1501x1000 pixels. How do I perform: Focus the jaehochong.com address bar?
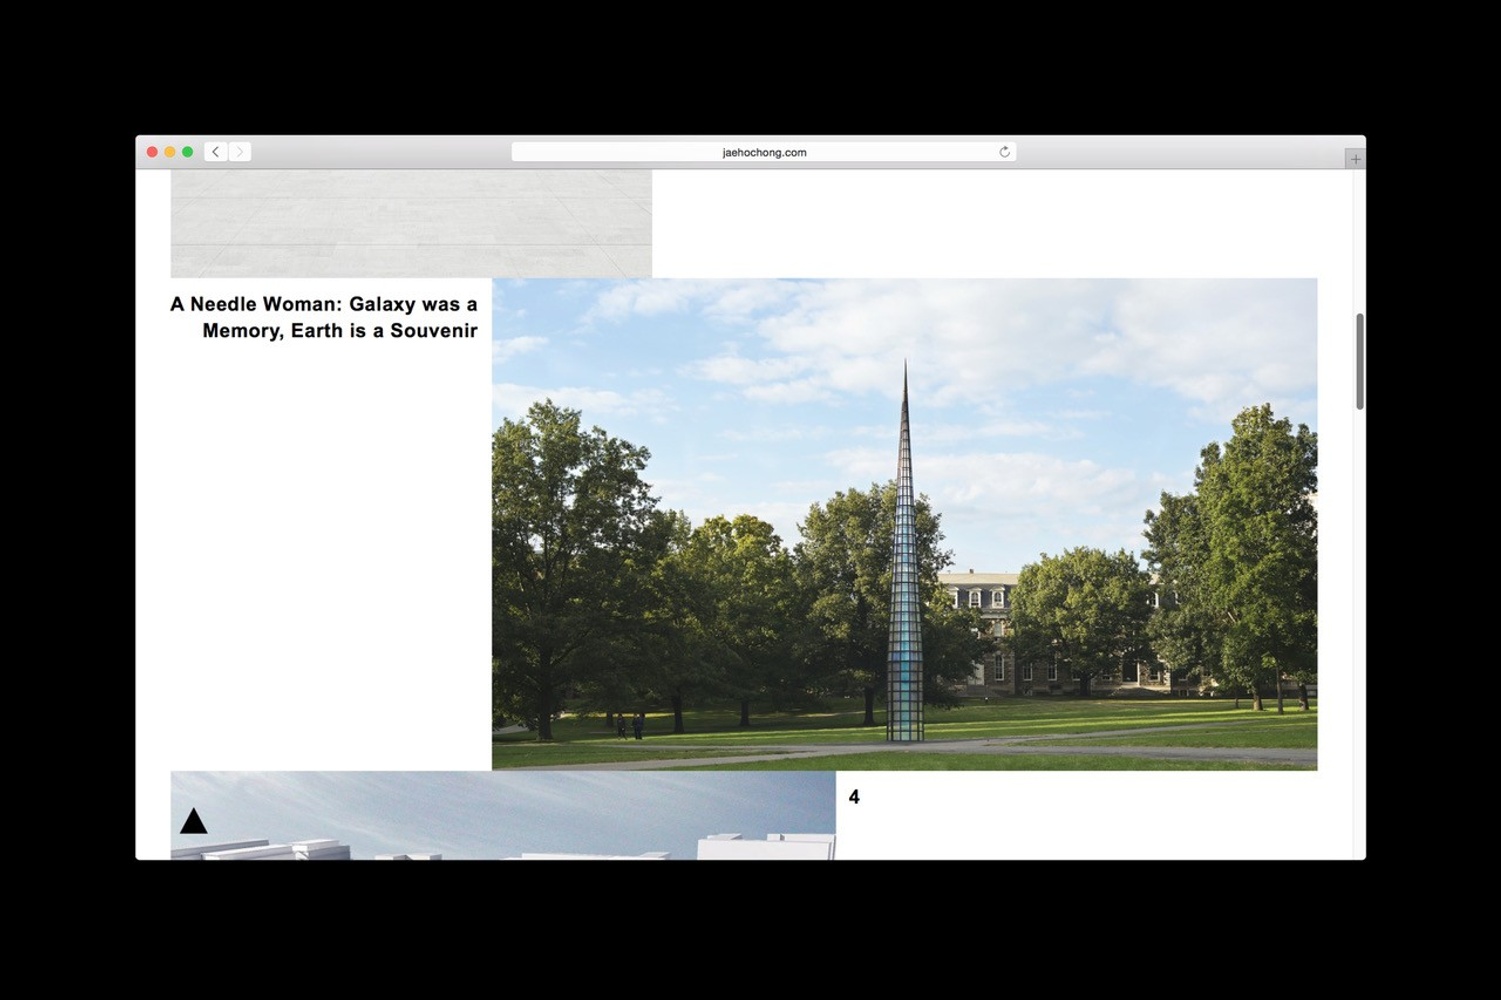pyautogui.click(x=764, y=152)
